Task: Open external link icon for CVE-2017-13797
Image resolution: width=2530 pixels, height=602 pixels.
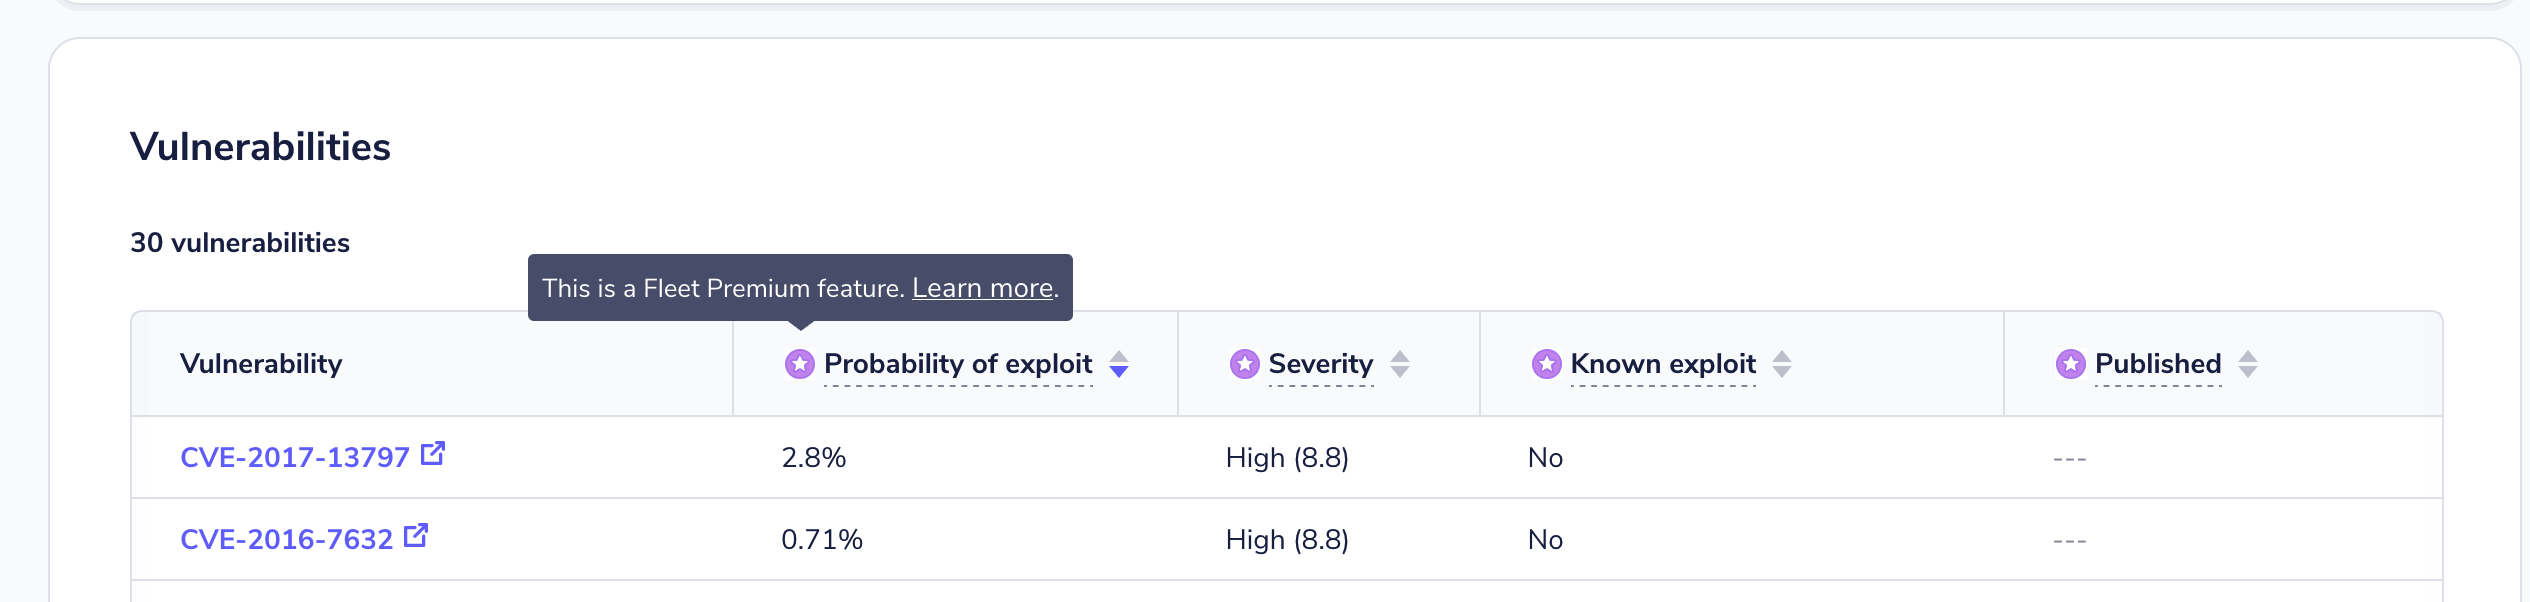Action: click(x=433, y=454)
